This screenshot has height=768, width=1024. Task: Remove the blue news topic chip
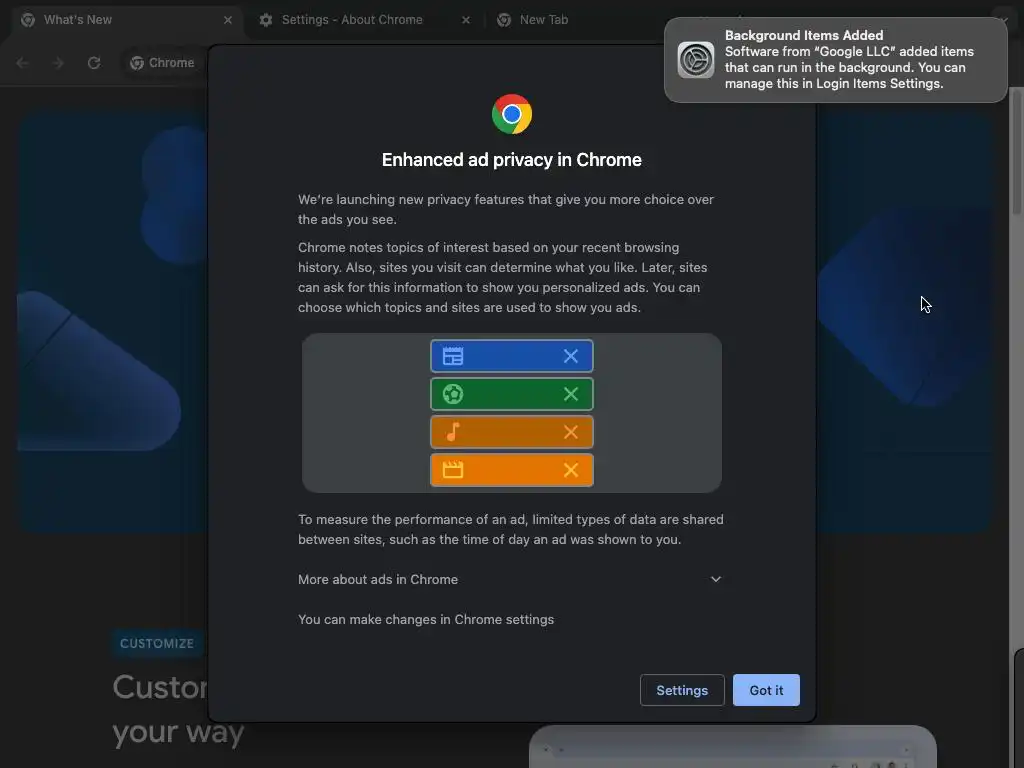571,356
